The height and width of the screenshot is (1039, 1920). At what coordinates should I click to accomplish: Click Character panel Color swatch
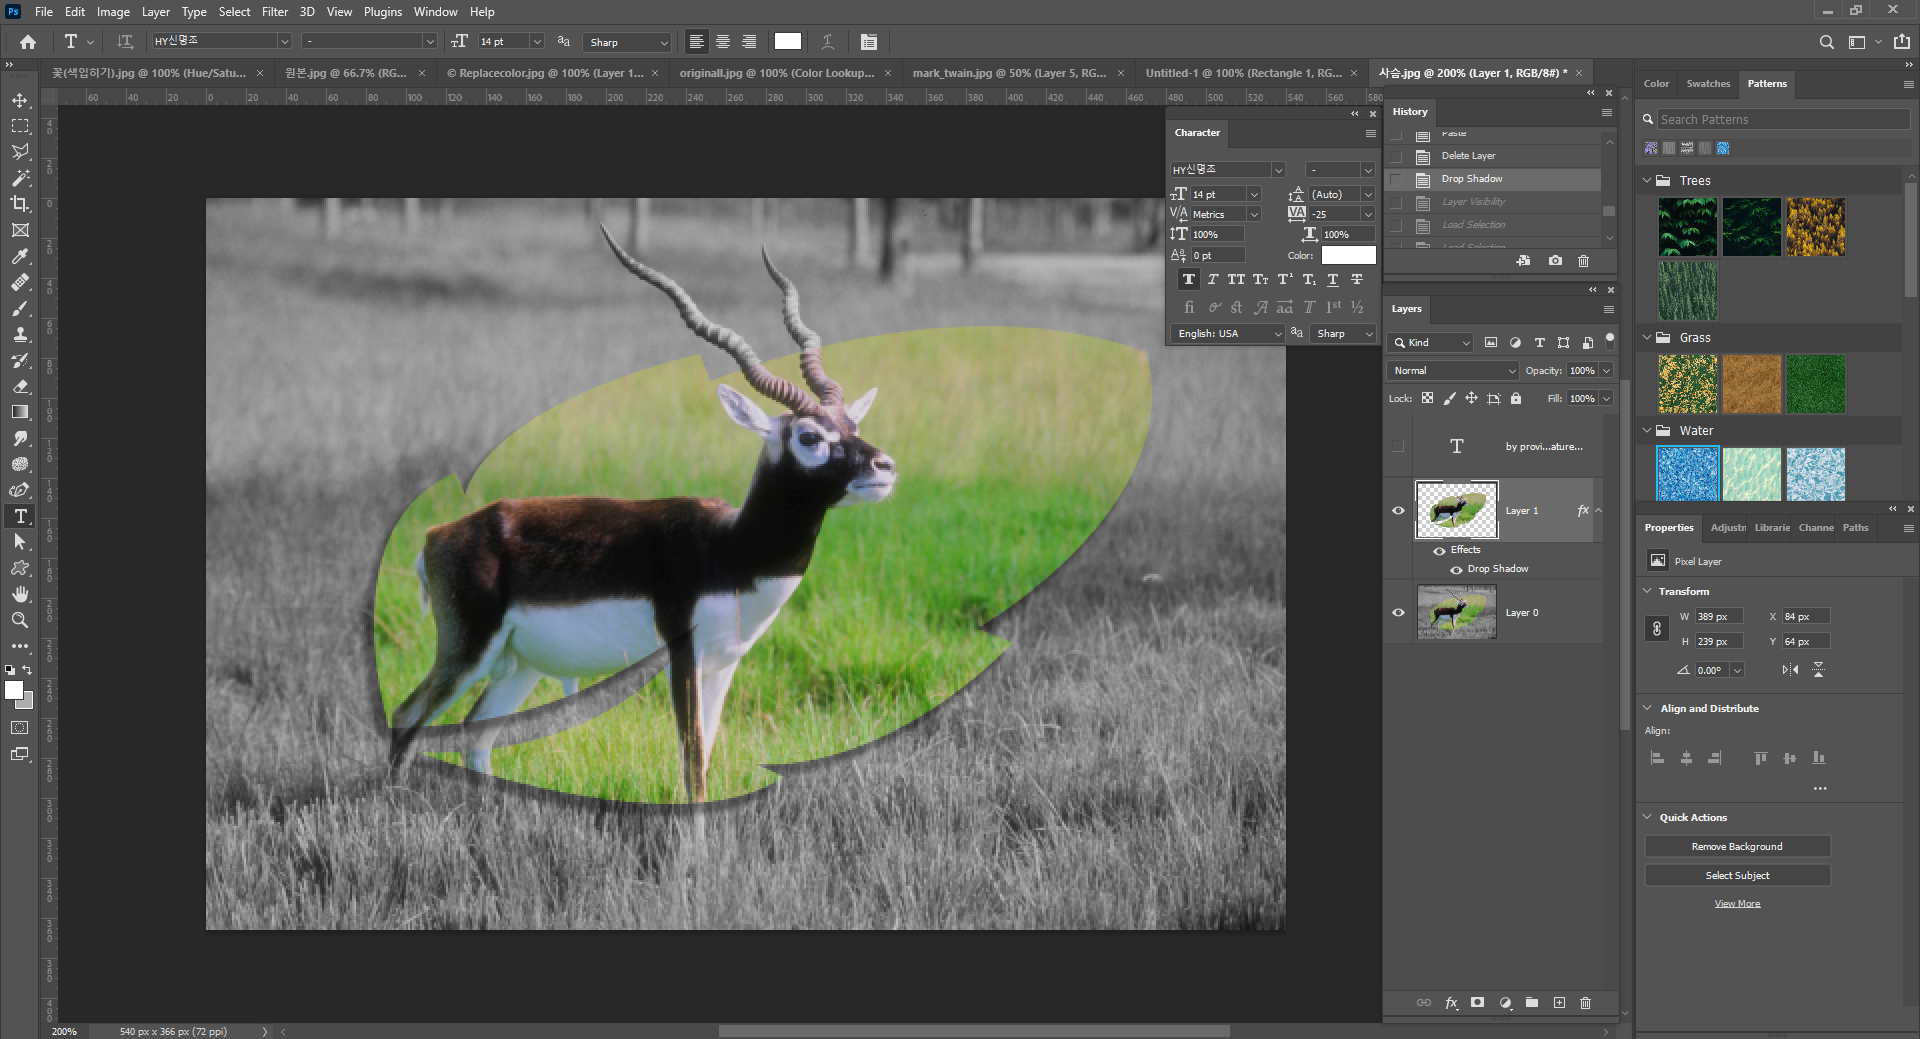pyautogui.click(x=1348, y=256)
